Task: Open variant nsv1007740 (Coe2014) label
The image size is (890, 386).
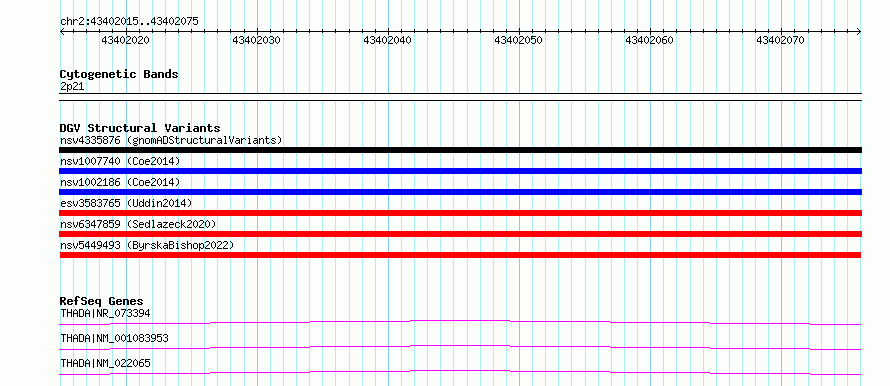Action: [x=120, y=161]
